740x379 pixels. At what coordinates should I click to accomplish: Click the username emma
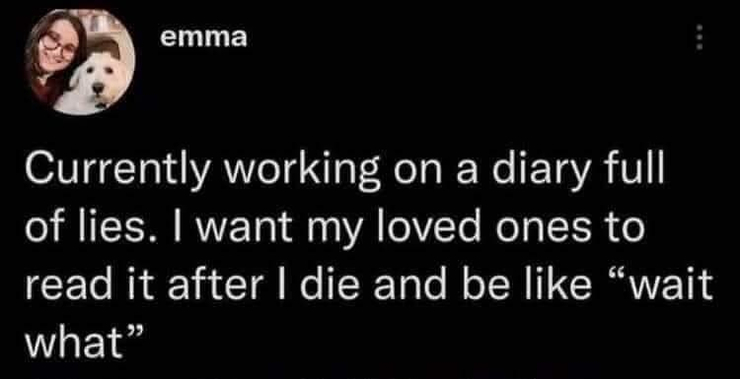coord(203,38)
